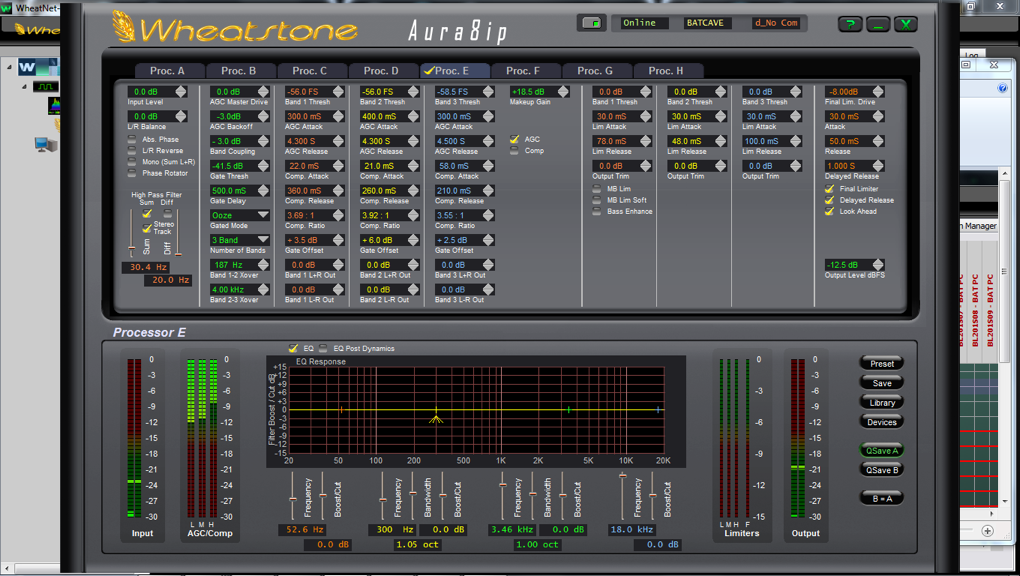Click the Save button
This screenshot has width=1020, height=576.
pos(882,383)
